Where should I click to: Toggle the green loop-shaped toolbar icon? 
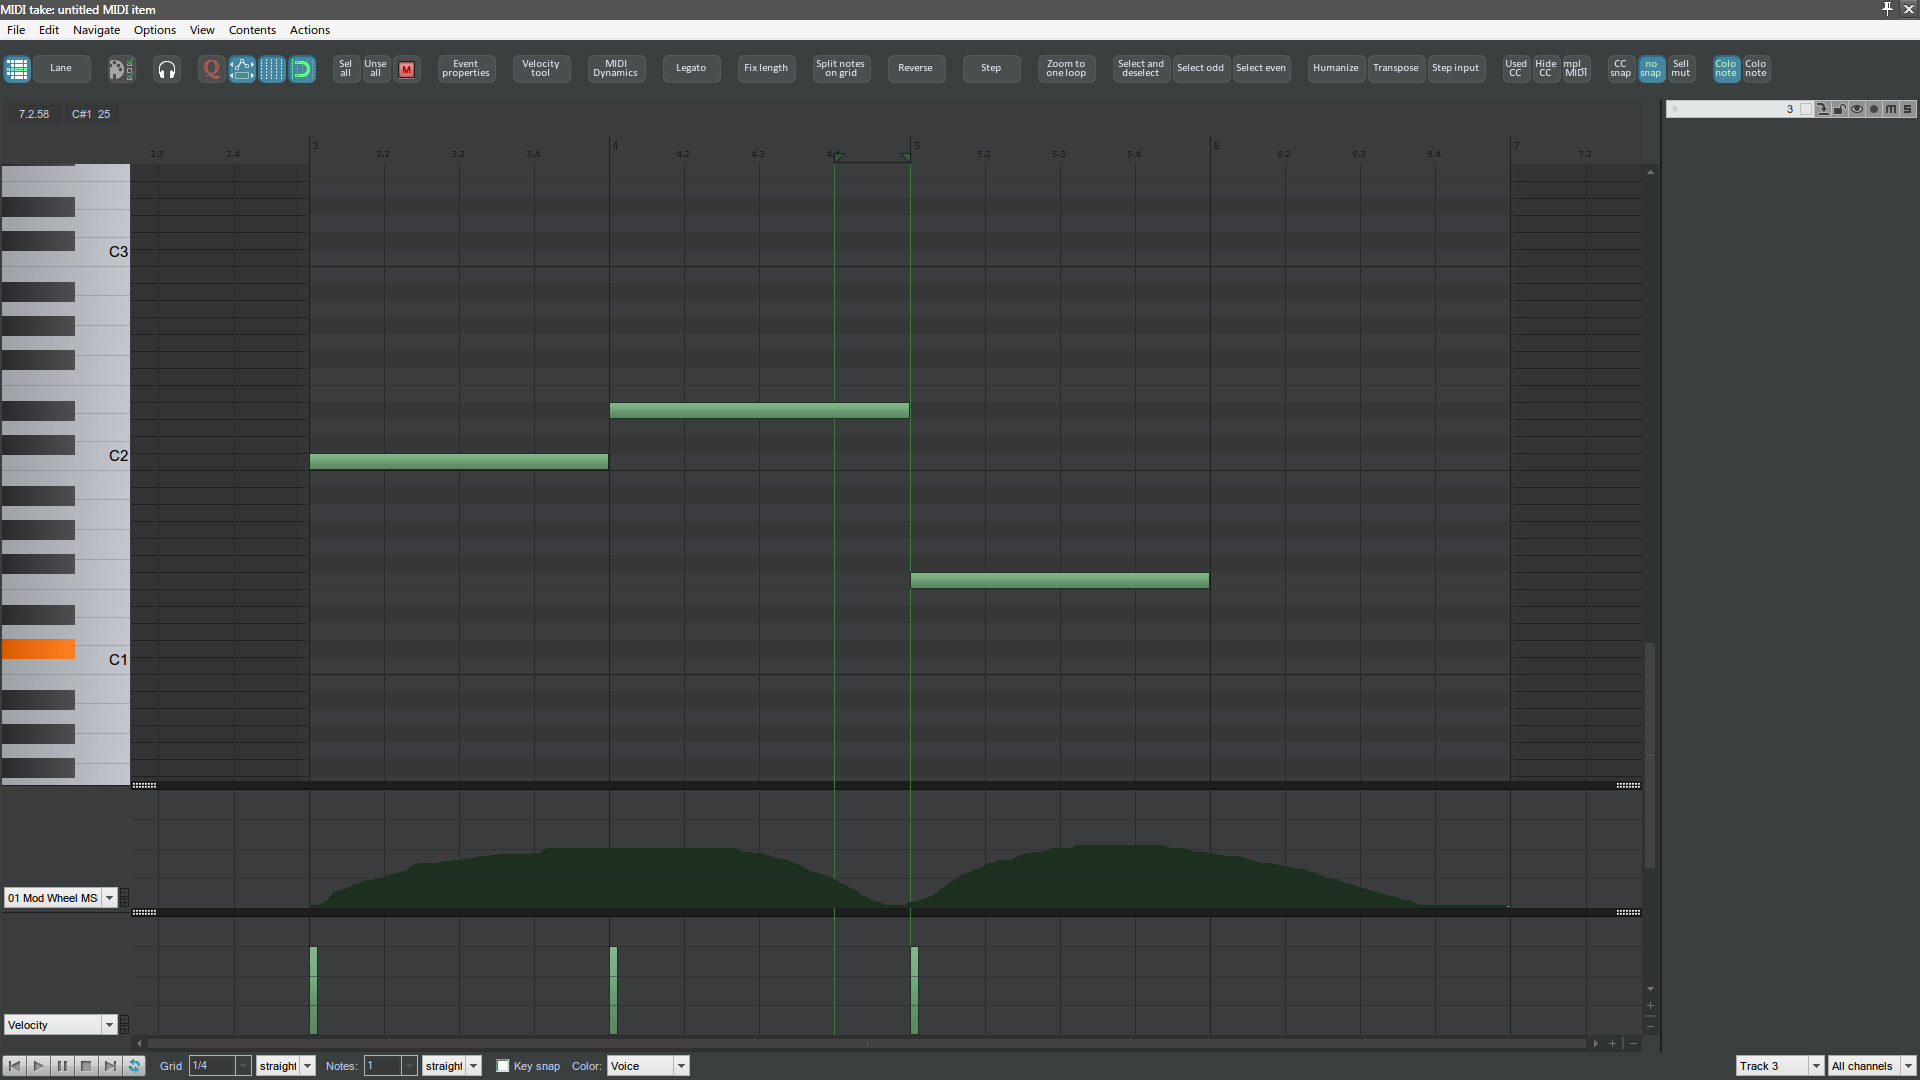(302, 69)
